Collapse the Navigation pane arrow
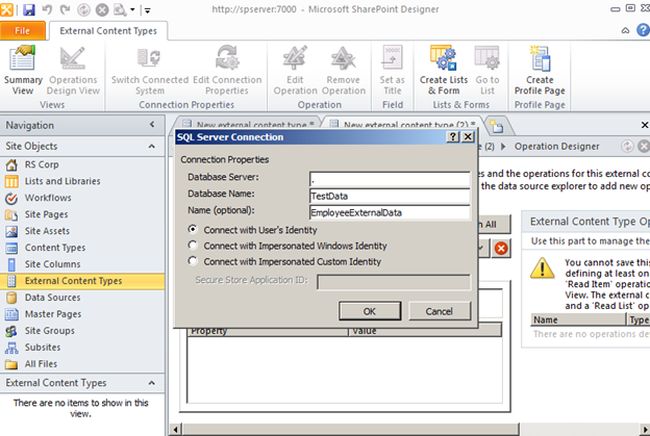 [x=152, y=124]
